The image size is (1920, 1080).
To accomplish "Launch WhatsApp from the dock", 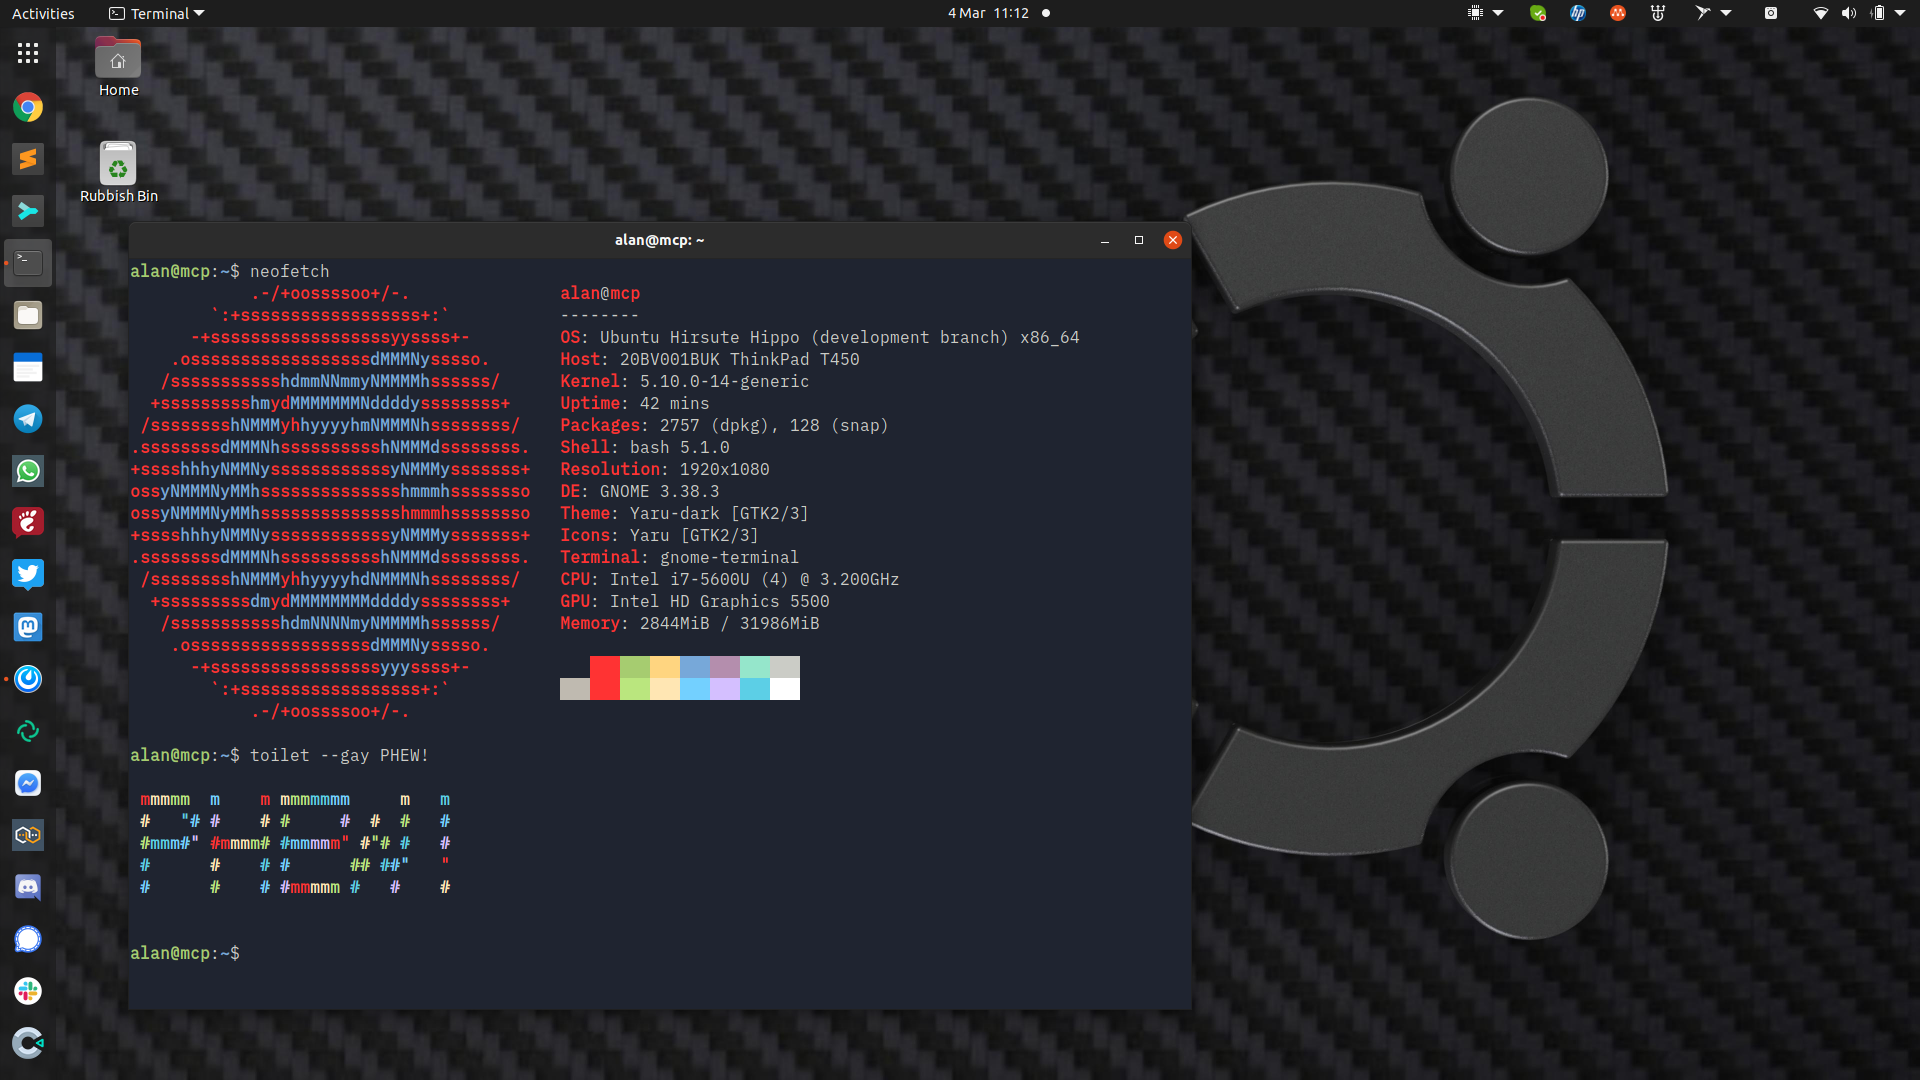I will coord(28,471).
